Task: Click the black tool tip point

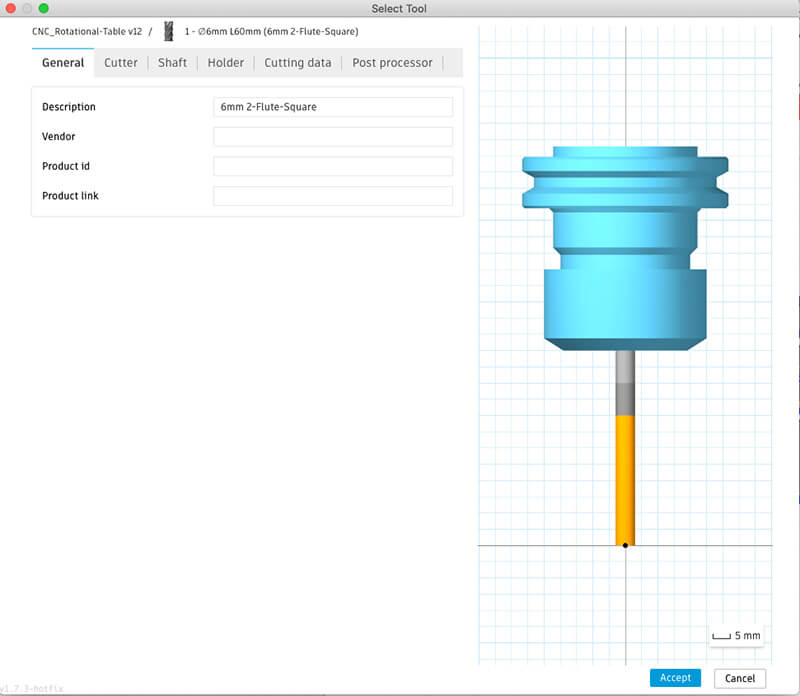Action: 625,545
